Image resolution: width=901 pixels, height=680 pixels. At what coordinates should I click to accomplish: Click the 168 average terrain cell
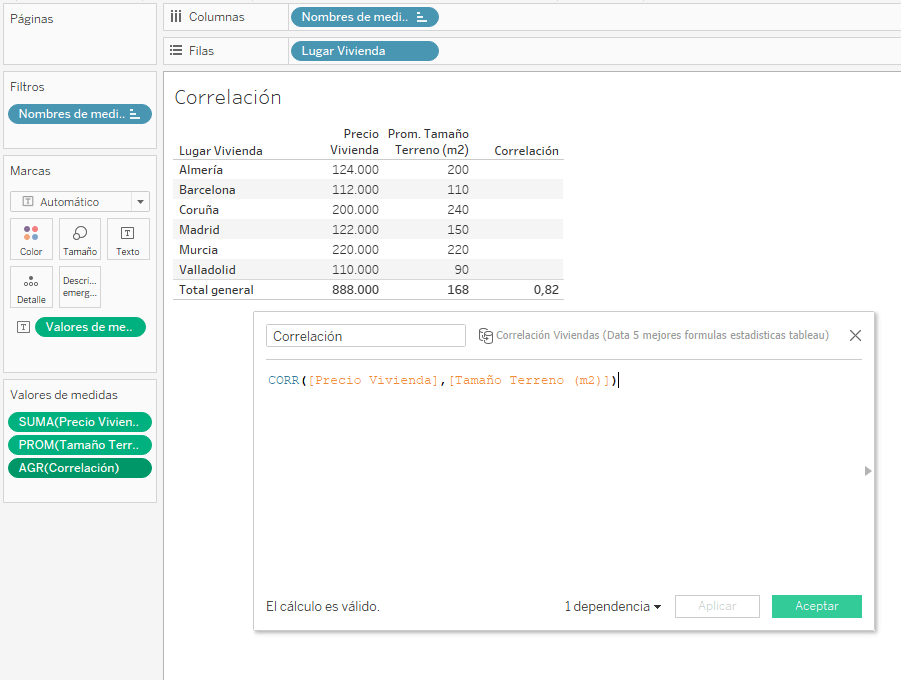click(458, 290)
